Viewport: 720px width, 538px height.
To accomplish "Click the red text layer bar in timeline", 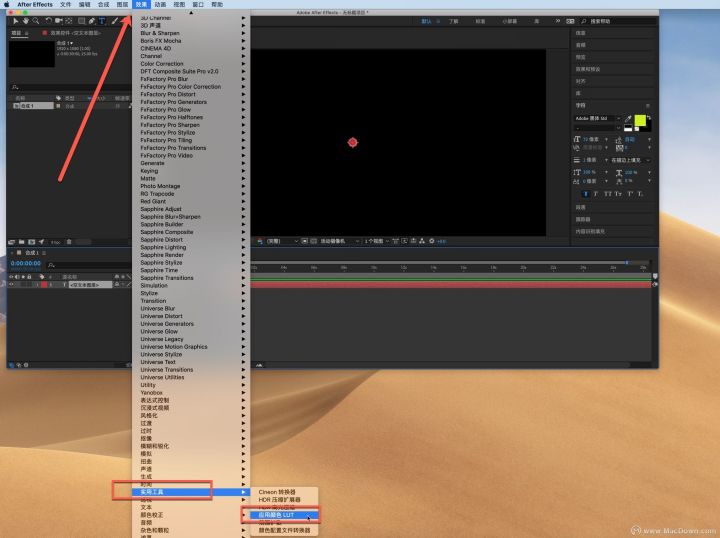I will pos(450,285).
